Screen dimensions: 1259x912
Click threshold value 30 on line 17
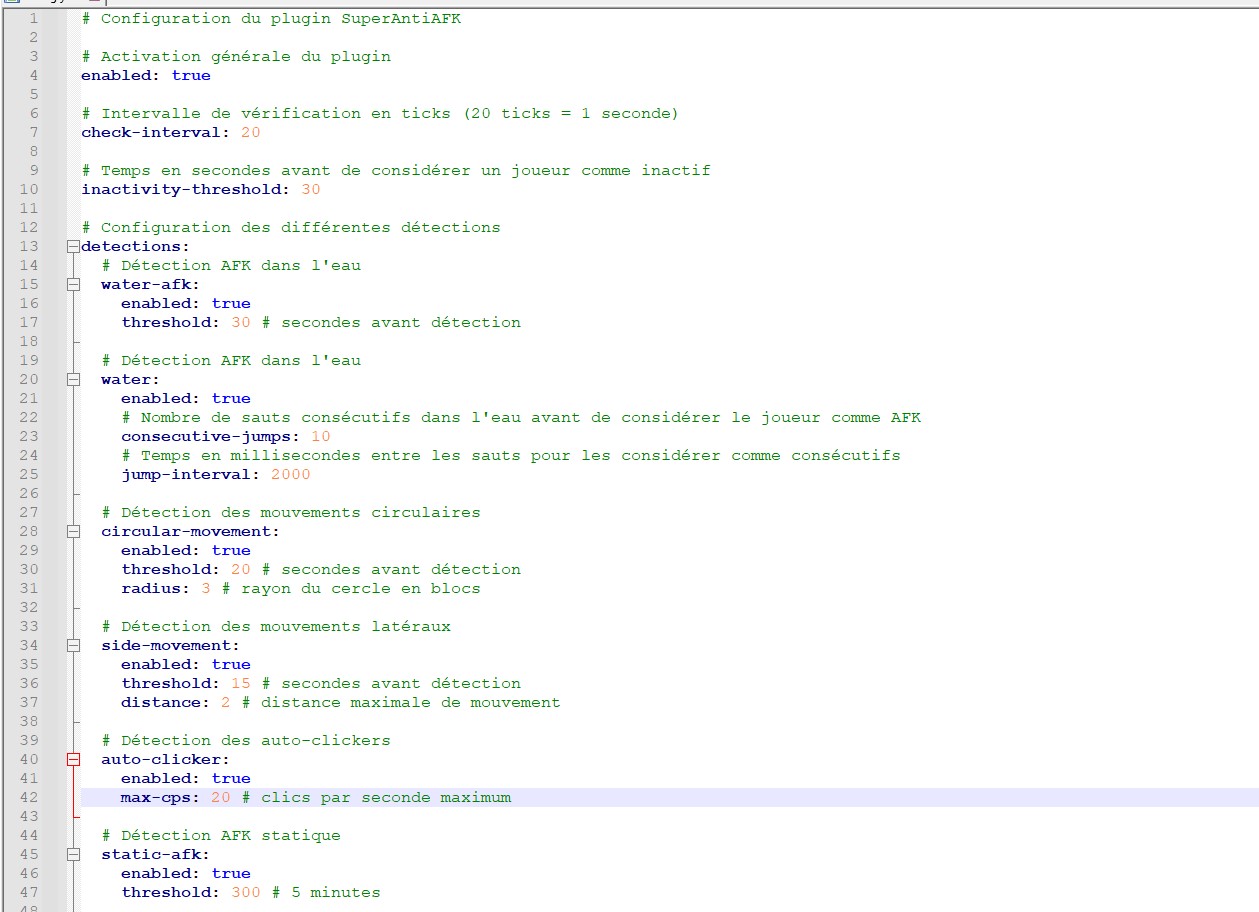point(241,322)
